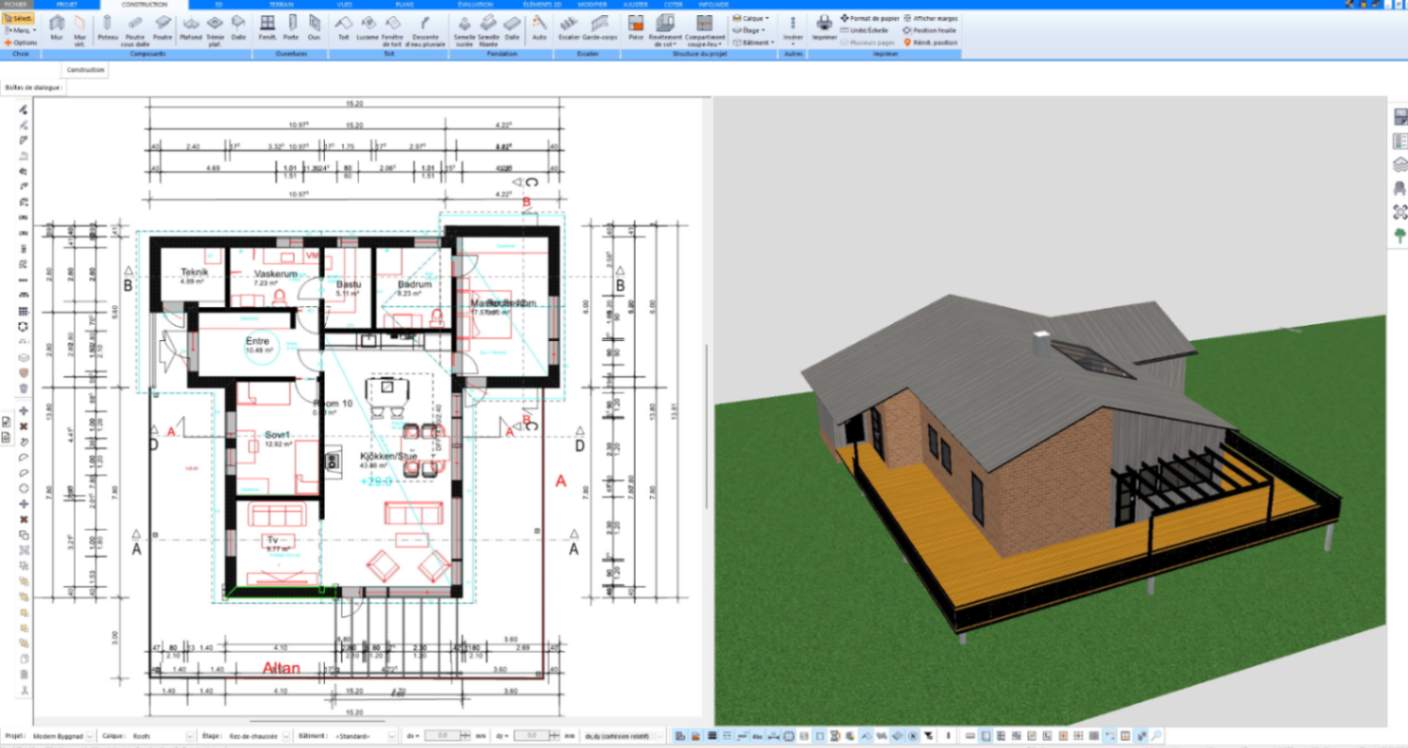Click Position feuille
The height and width of the screenshot is (748, 1408).
(x=931, y=30)
